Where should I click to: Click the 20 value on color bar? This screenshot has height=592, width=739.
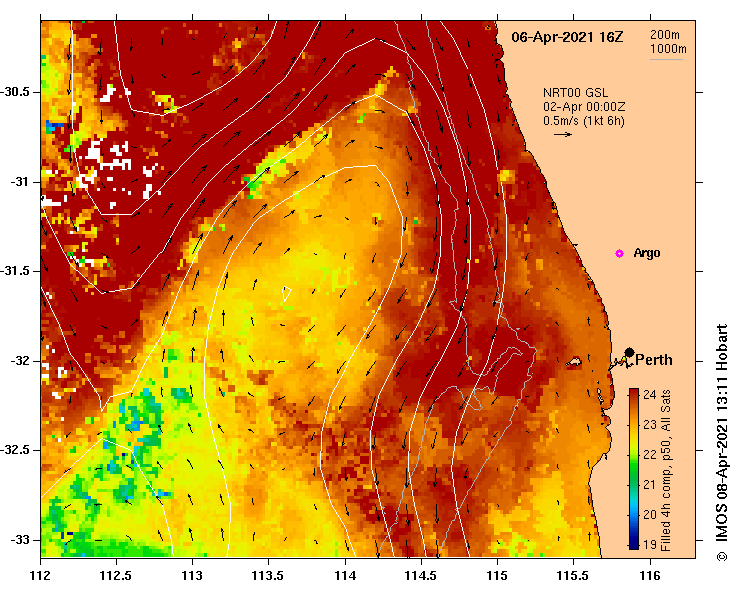click(x=649, y=514)
